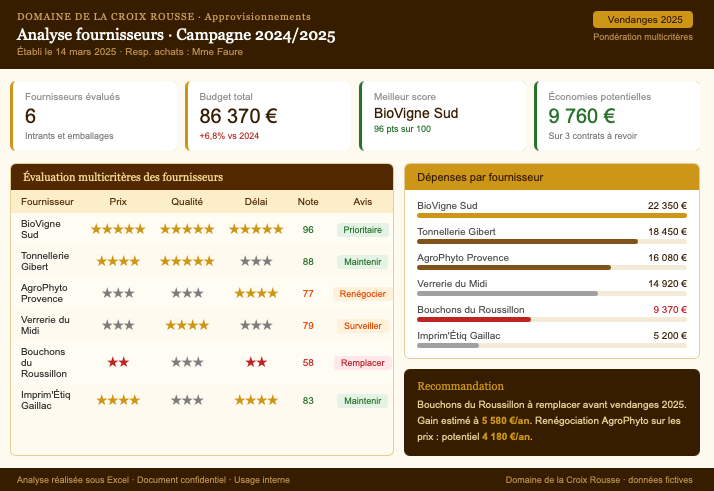Click Maintenir tag for Imprim'Étiq Gaillac
Image resolution: width=714 pixels, height=491 pixels.
click(x=362, y=401)
